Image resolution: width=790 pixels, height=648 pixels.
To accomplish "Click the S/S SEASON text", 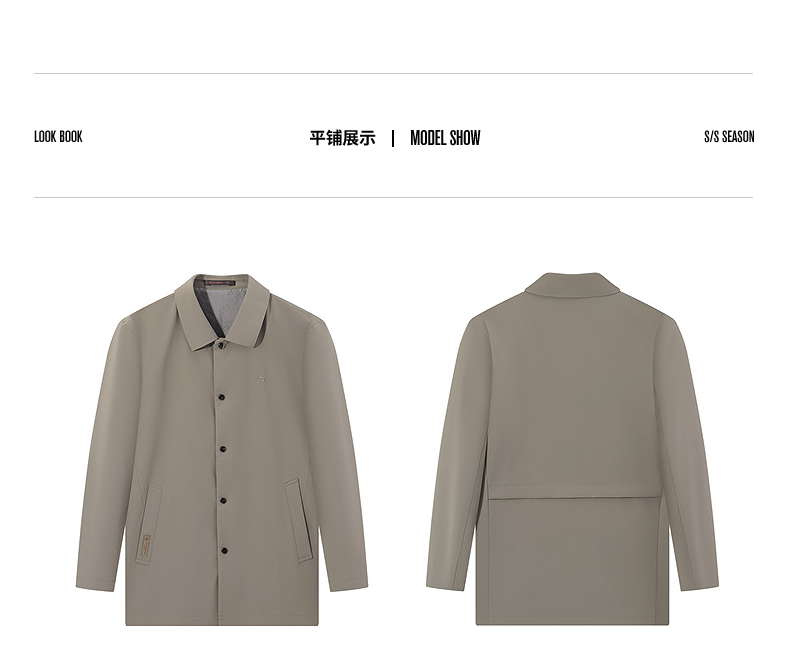I will tap(729, 137).
